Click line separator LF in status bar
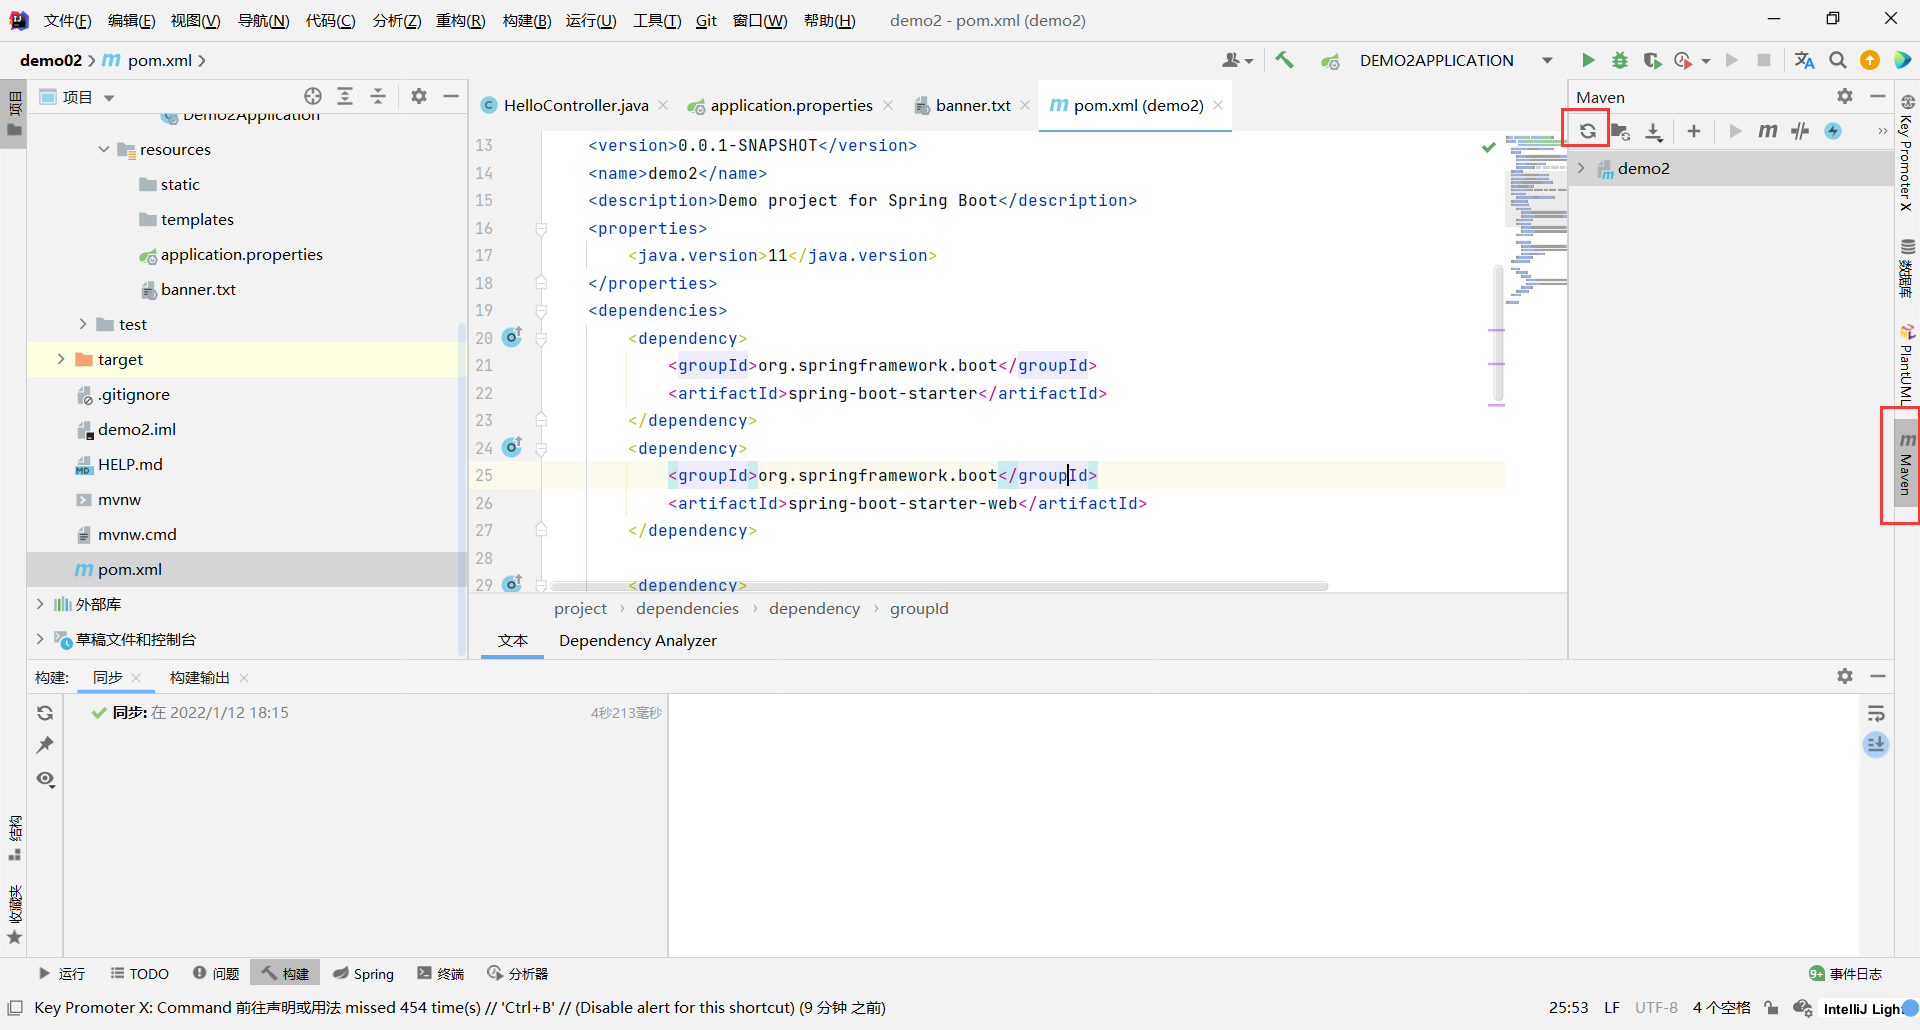 pyautogui.click(x=1612, y=1008)
